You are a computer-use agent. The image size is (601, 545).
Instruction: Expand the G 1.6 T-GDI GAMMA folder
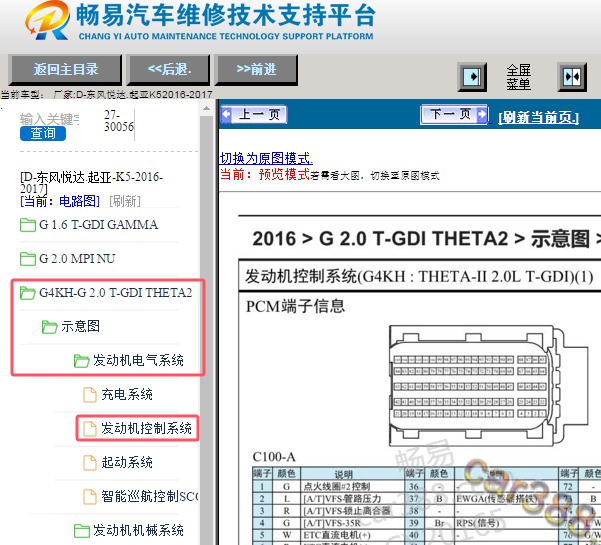click(x=98, y=225)
